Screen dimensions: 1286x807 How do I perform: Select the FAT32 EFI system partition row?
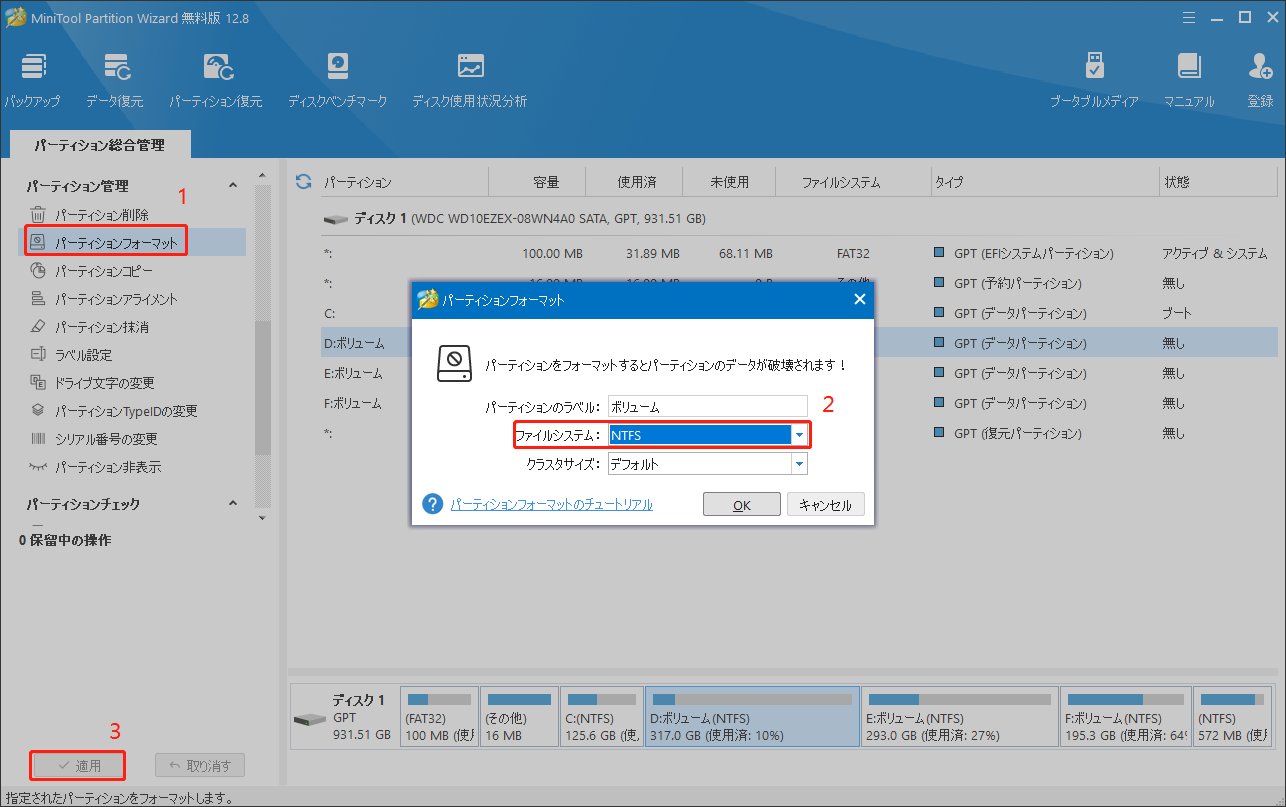tap(799, 253)
